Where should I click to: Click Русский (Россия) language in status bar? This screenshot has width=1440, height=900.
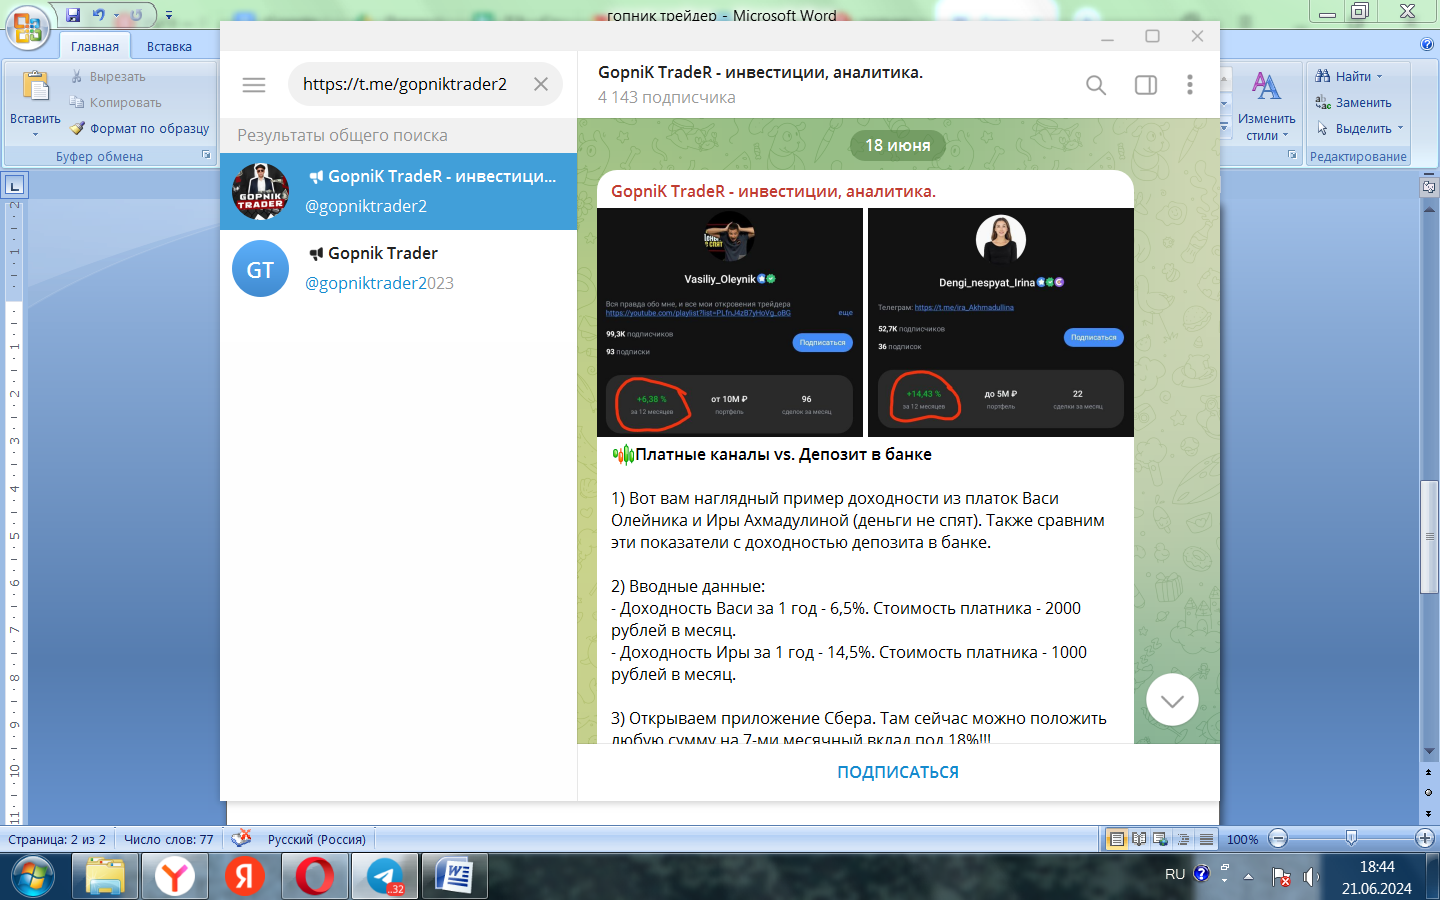316,839
